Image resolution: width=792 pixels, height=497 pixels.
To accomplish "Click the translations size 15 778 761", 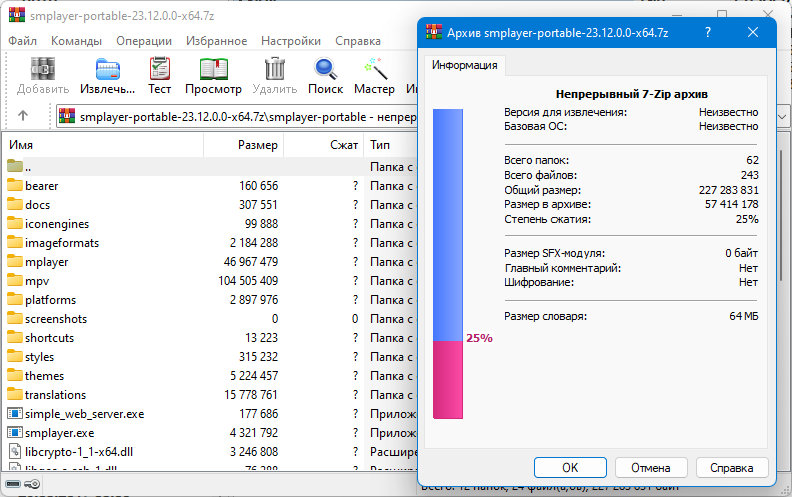I will (x=251, y=394).
